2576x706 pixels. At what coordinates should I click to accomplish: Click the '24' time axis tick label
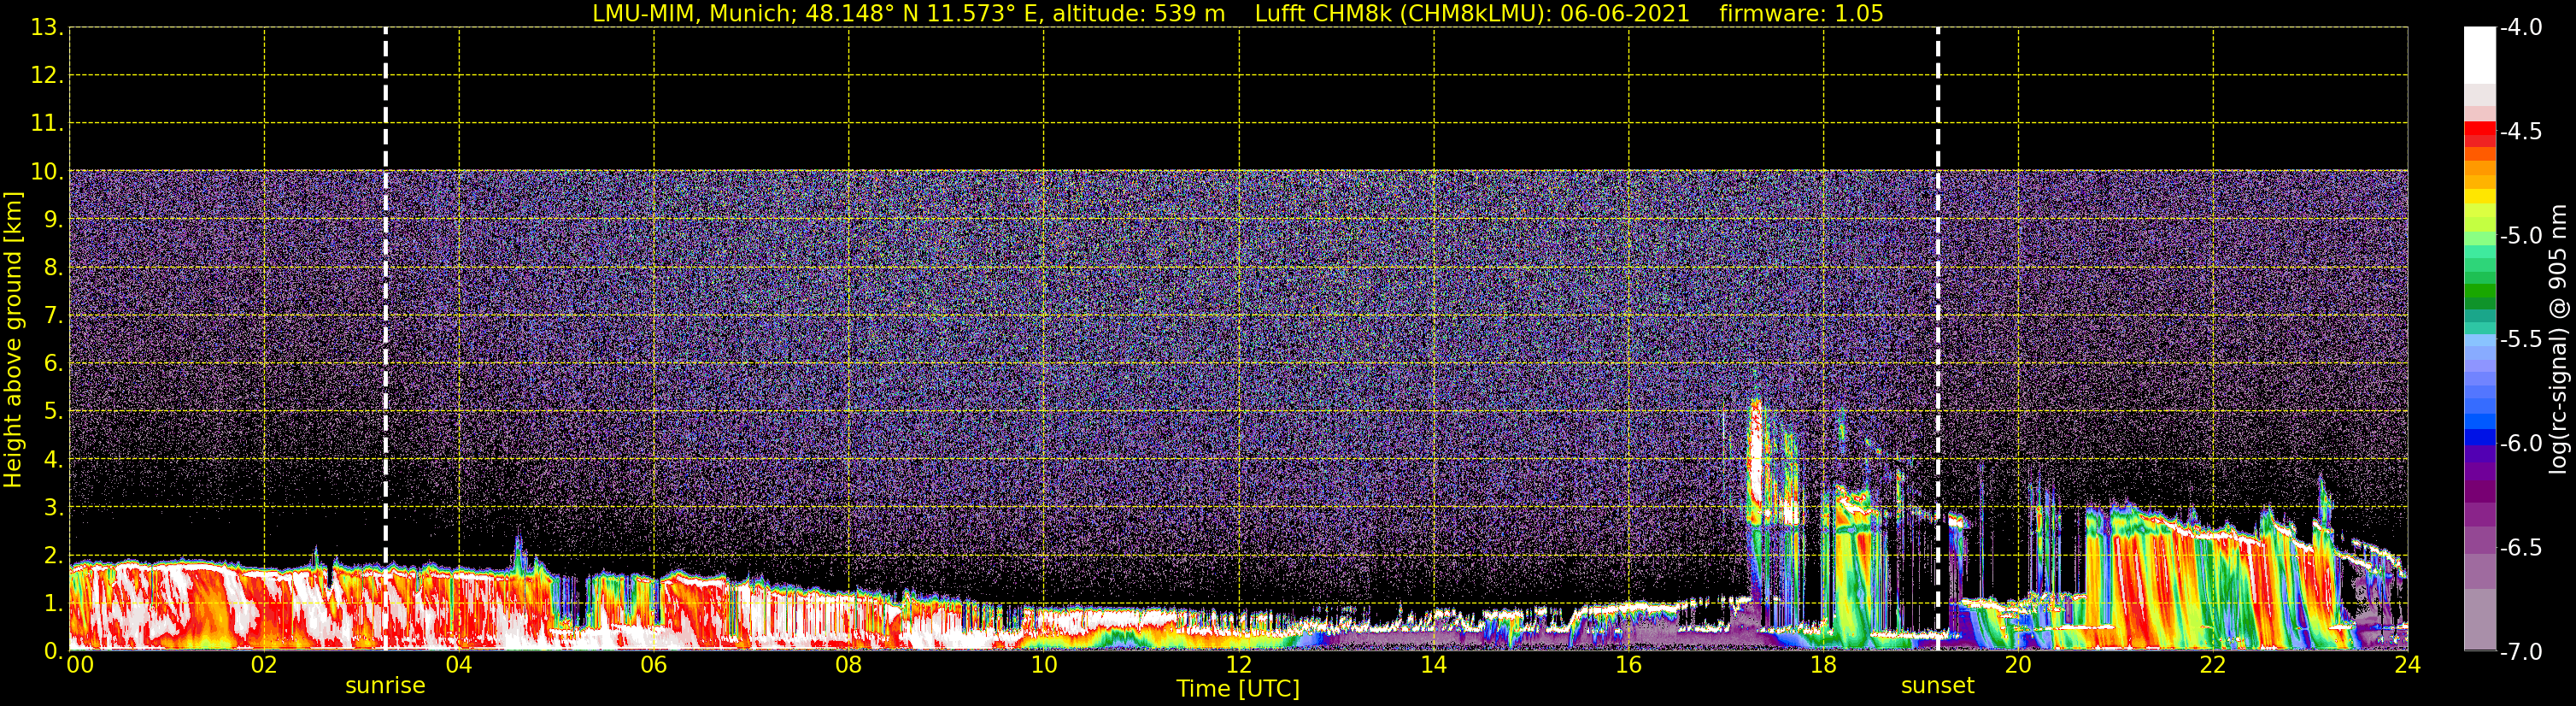2407,665
